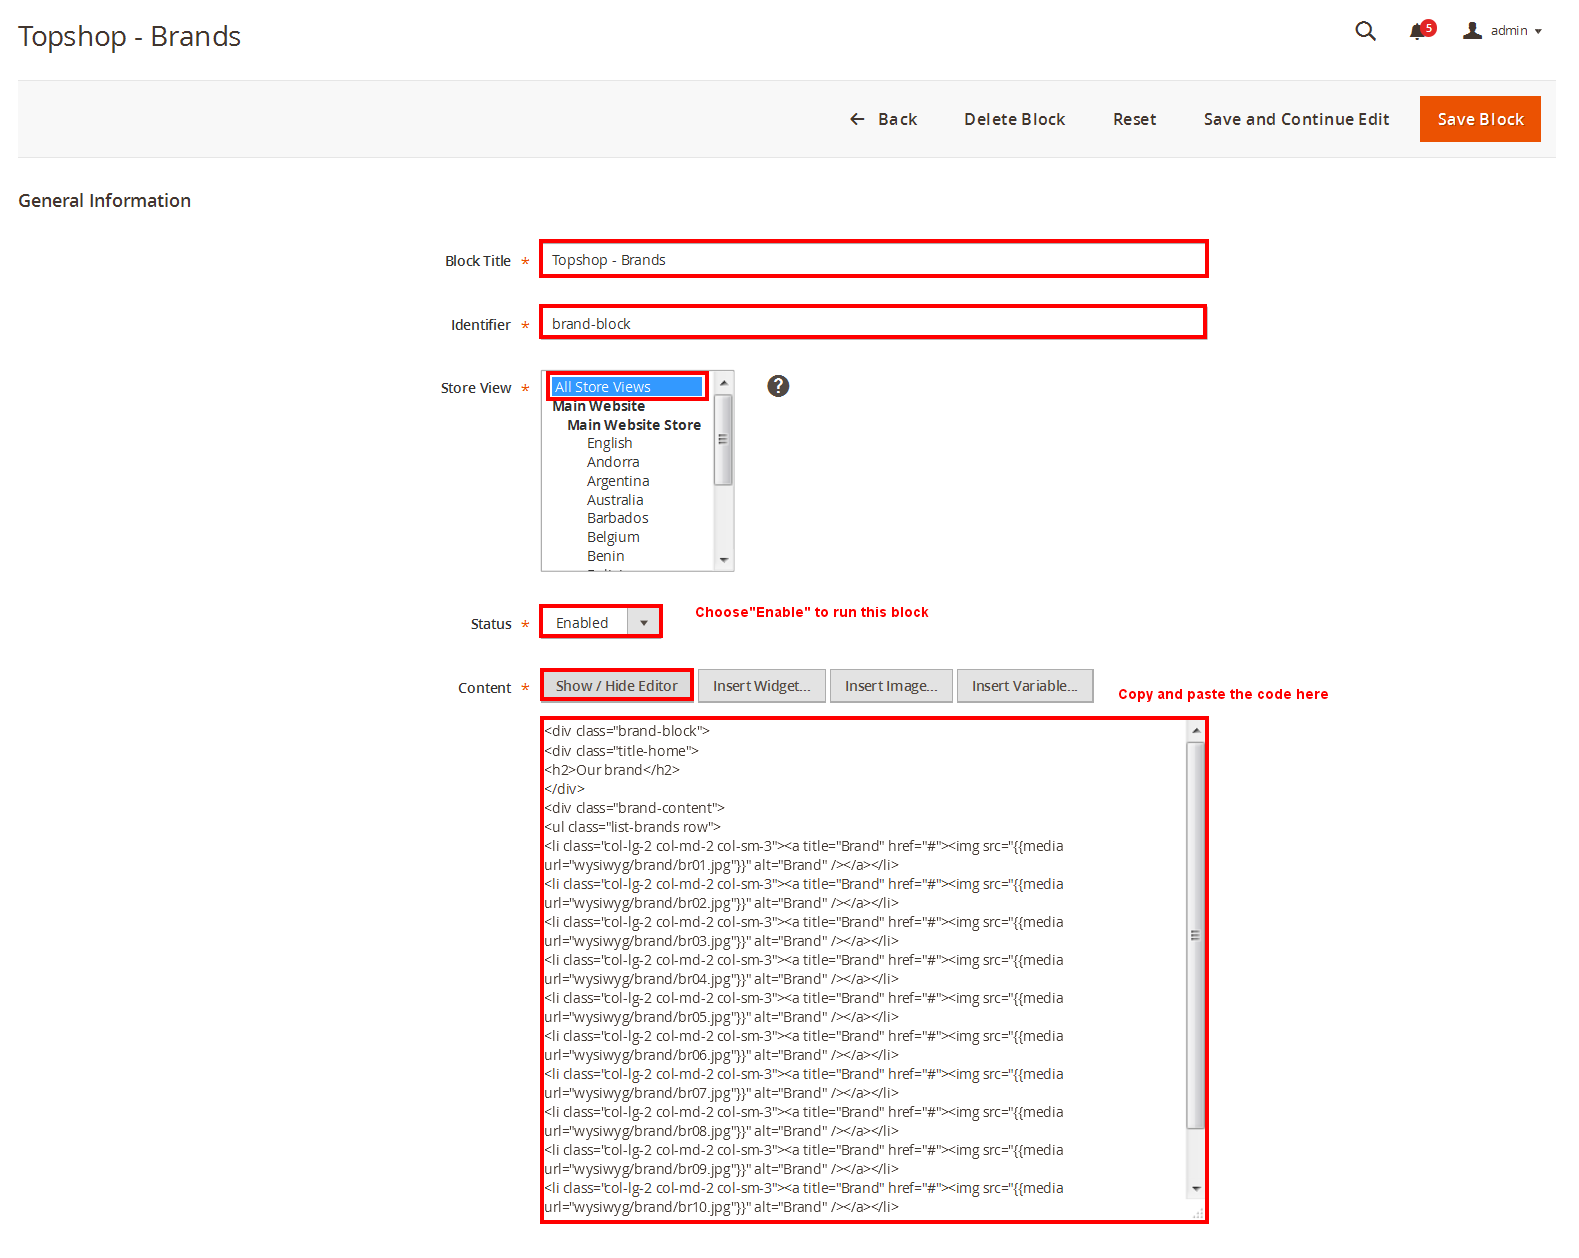The image size is (1579, 1258).
Task: Click Insert Variable... button
Action: pos(1024,686)
